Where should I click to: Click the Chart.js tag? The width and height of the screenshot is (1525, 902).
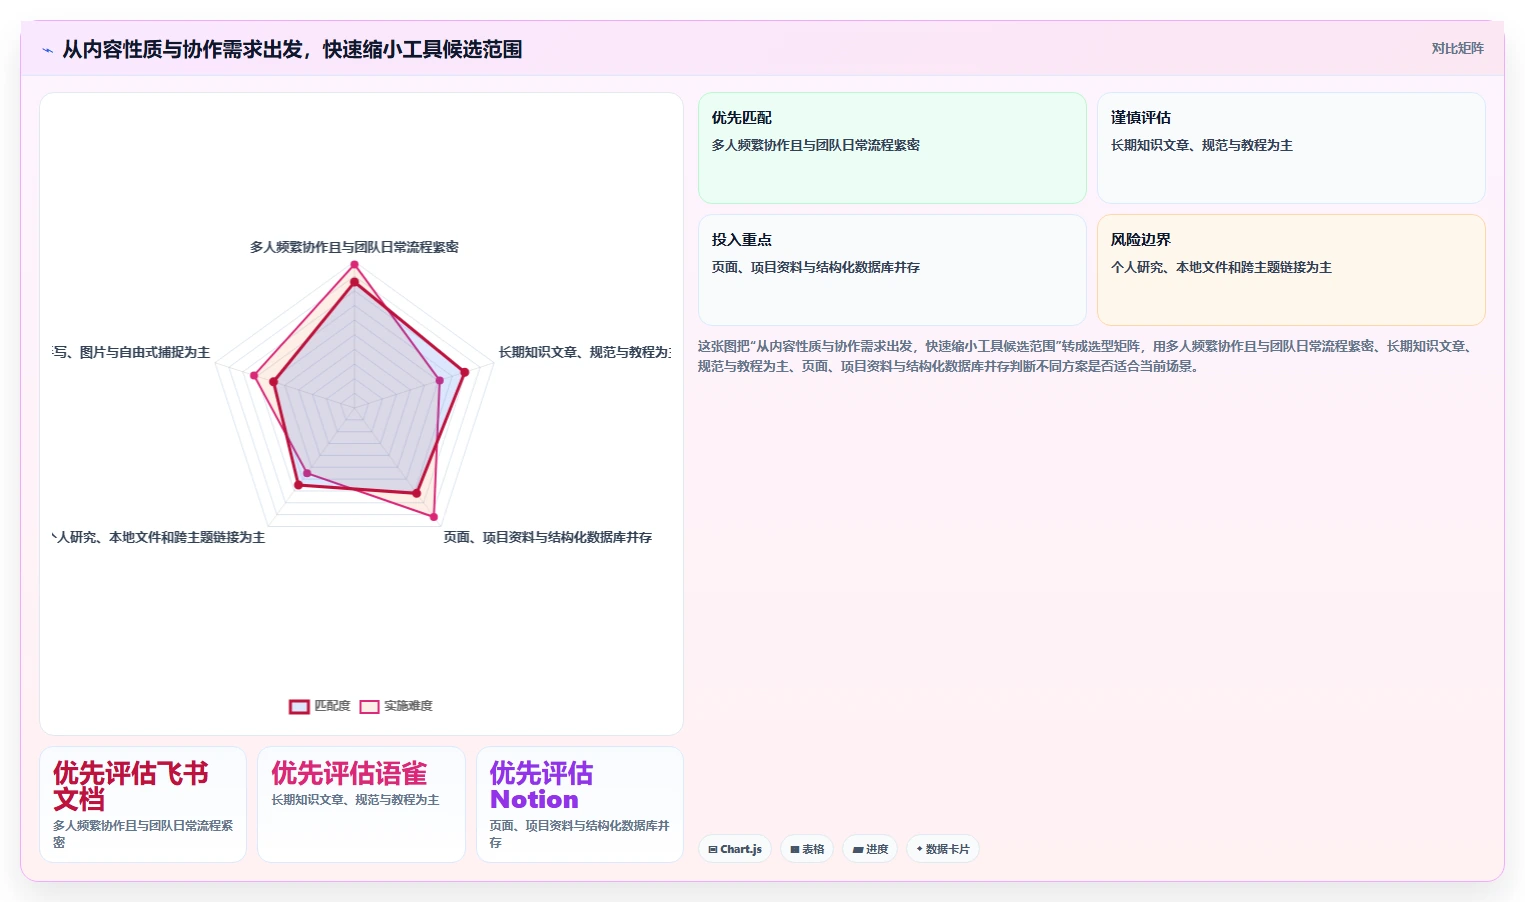tap(734, 849)
